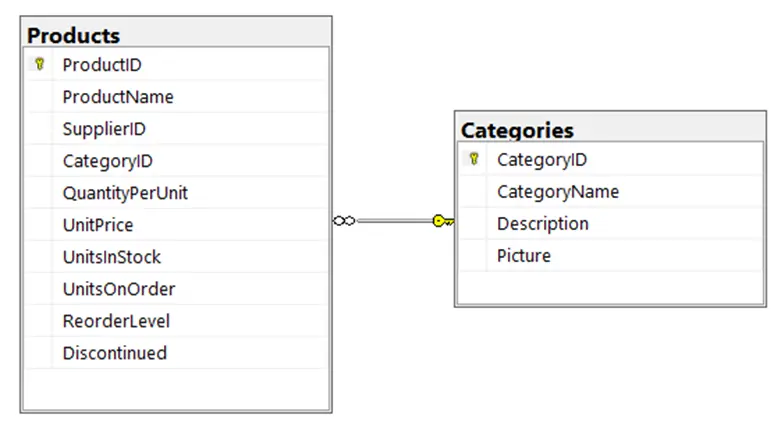Image resolution: width=781 pixels, height=422 pixels.
Task: Click the CategoryID primary key icon in Categories
Action: [x=474, y=159]
